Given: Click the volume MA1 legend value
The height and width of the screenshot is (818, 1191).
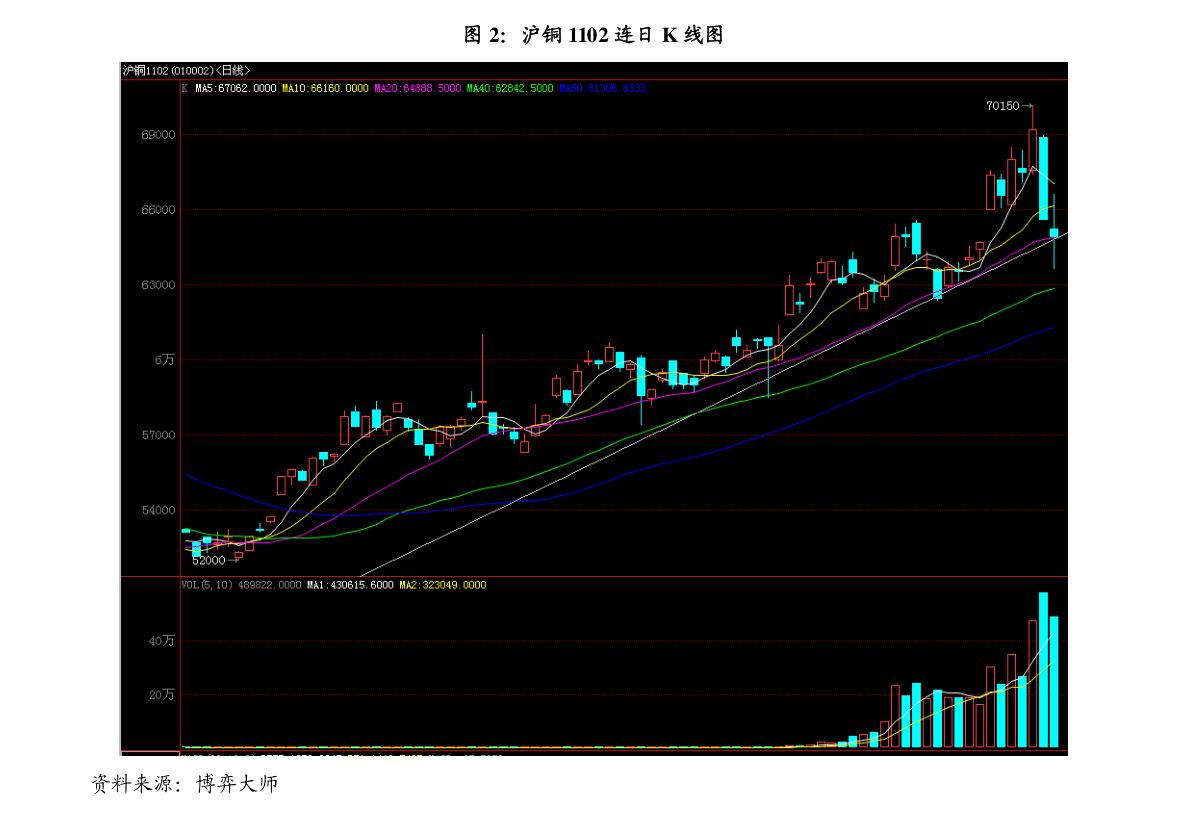Looking at the screenshot, I should (349, 585).
